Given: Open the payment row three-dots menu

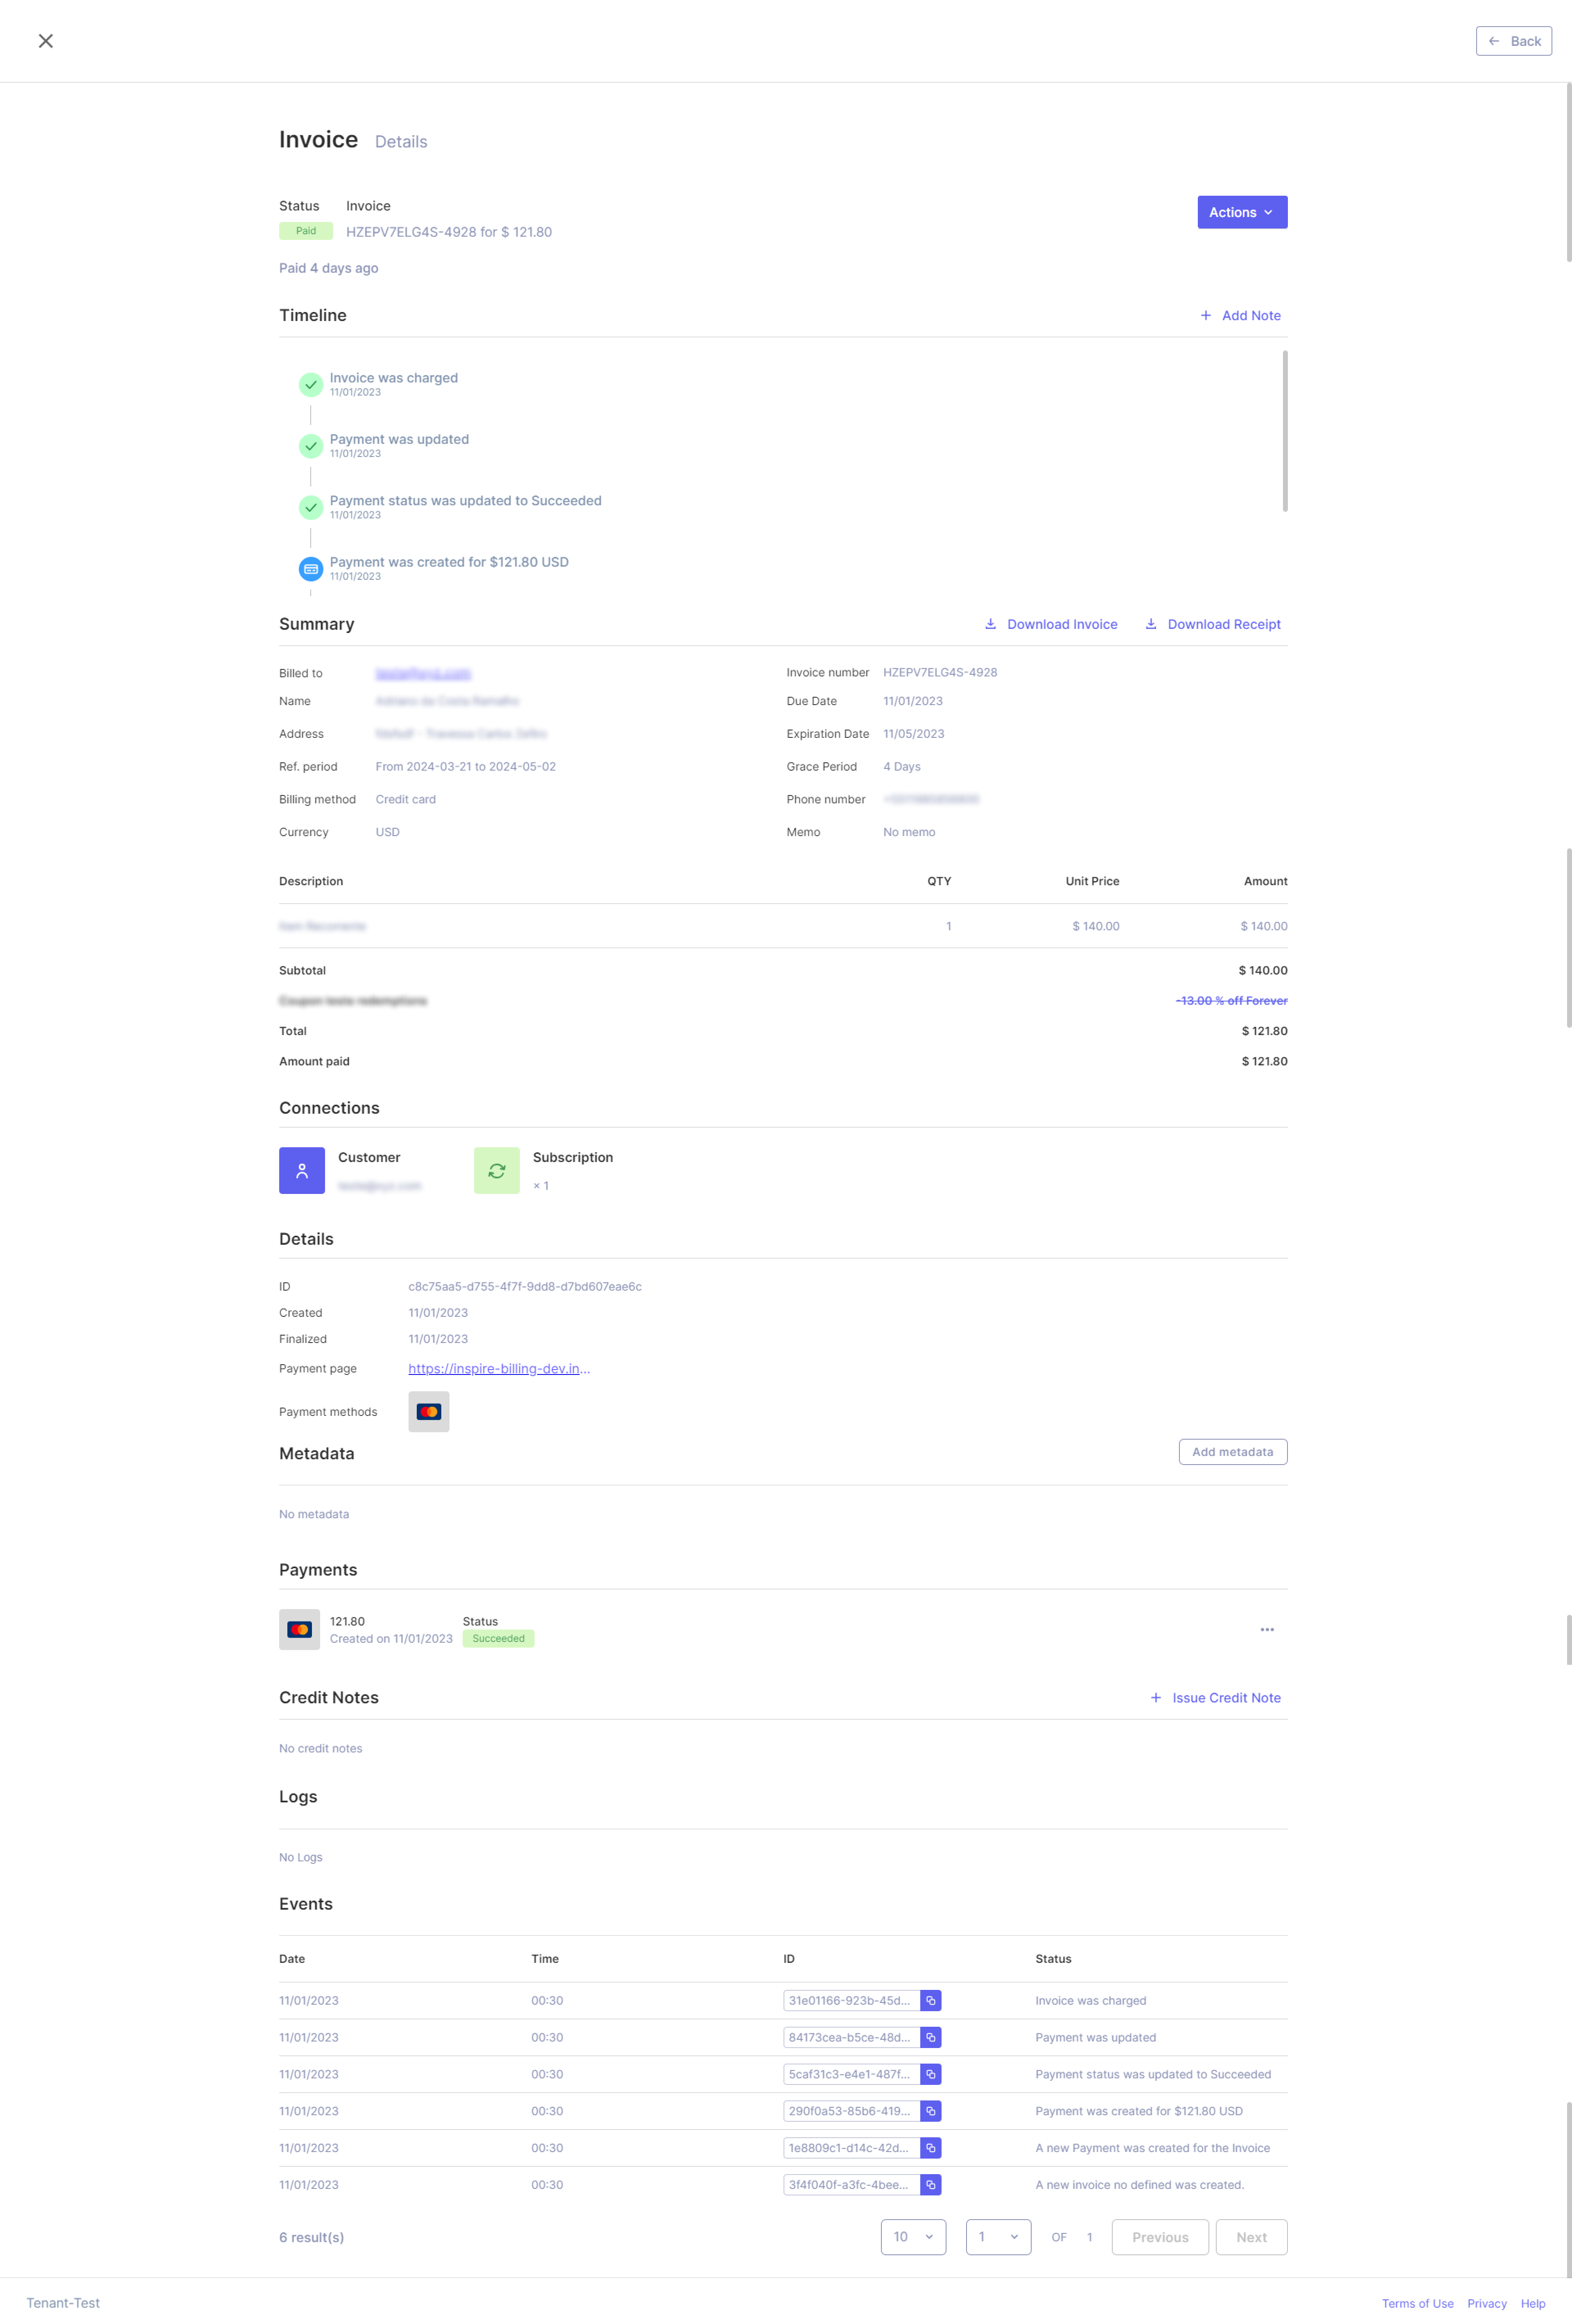Looking at the screenshot, I should coord(1267,1629).
